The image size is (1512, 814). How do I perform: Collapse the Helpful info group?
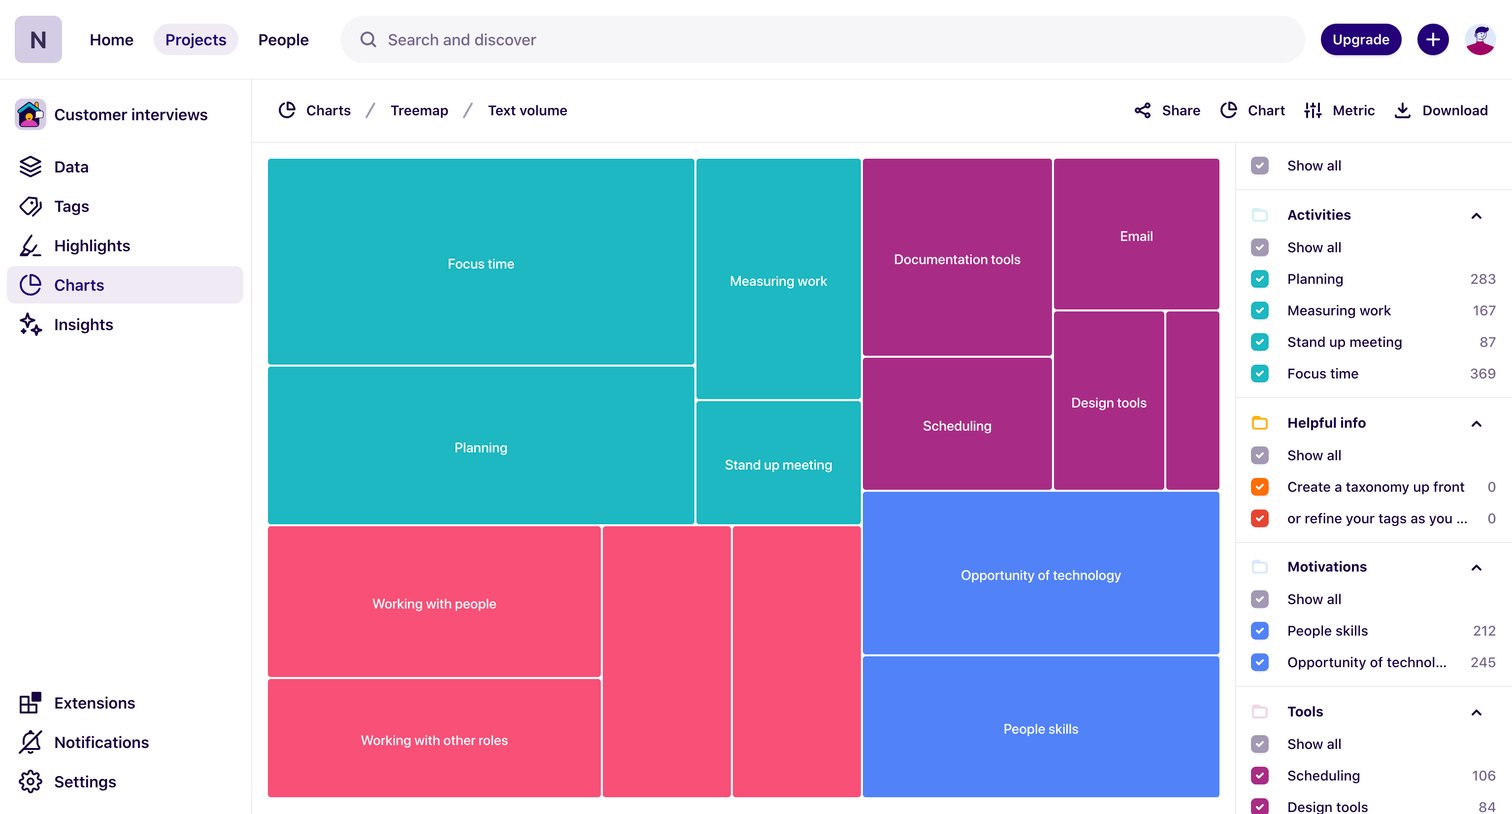pyautogui.click(x=1476, y=424)
